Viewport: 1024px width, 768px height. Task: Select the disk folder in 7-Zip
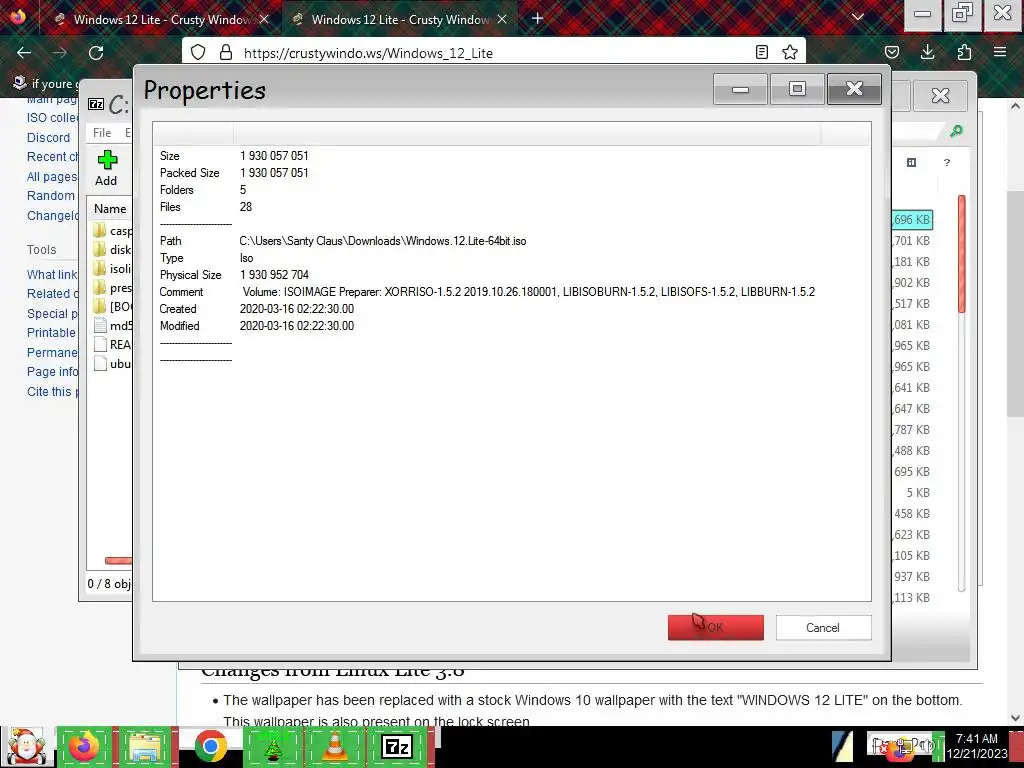click(112, 249)
